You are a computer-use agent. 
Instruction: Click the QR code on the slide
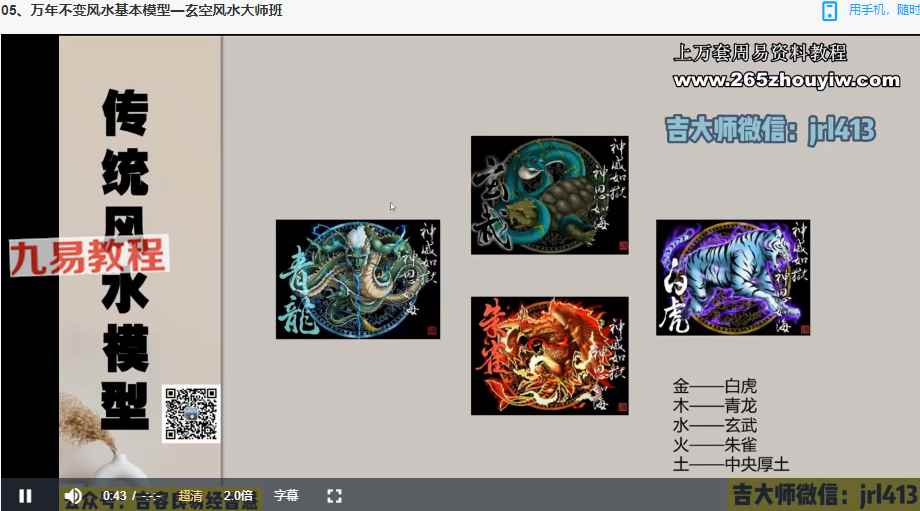[191, 414]
